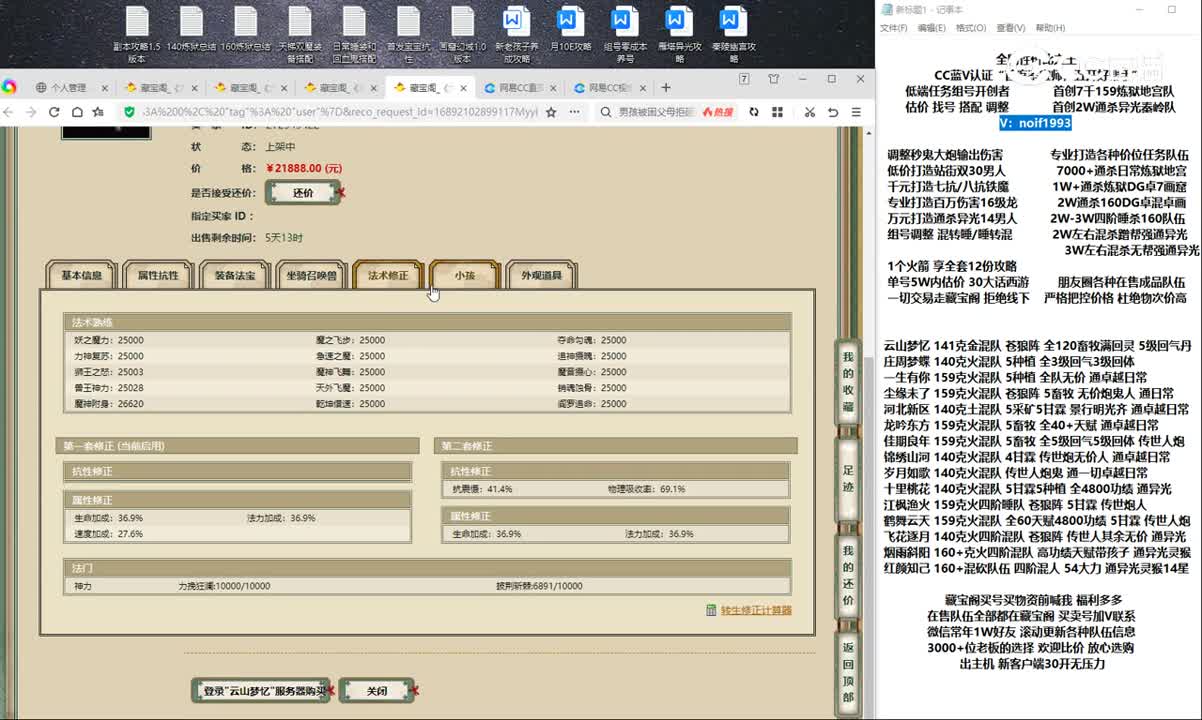This screenshot has height=720, width=1202.
Task: Open desktop file 天梯双魔装备搭配
Action: 300,34
